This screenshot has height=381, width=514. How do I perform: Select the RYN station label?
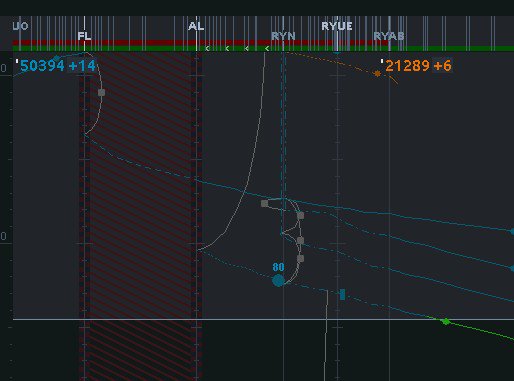(283, 36)
